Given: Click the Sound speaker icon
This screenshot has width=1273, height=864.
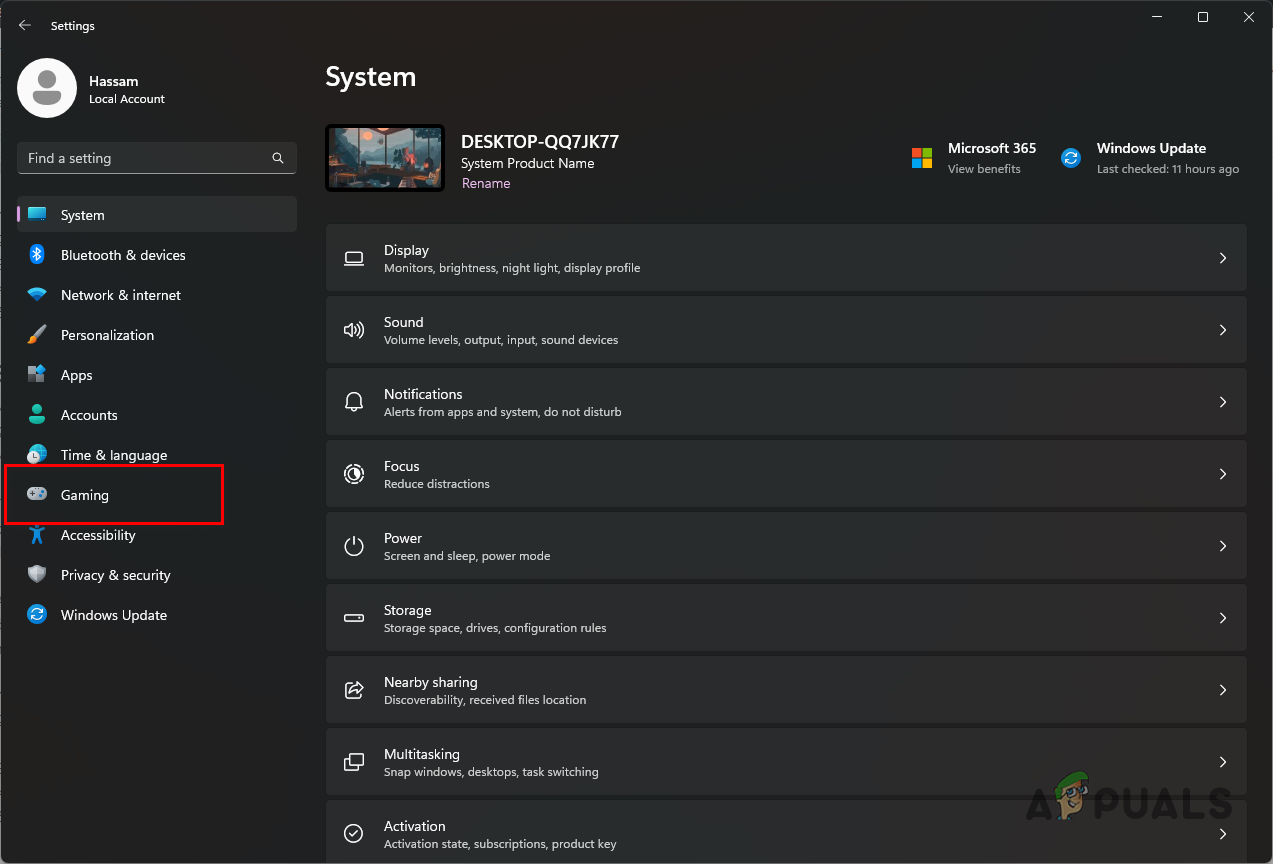Looking at the screenshot, I should pos(354,330).
